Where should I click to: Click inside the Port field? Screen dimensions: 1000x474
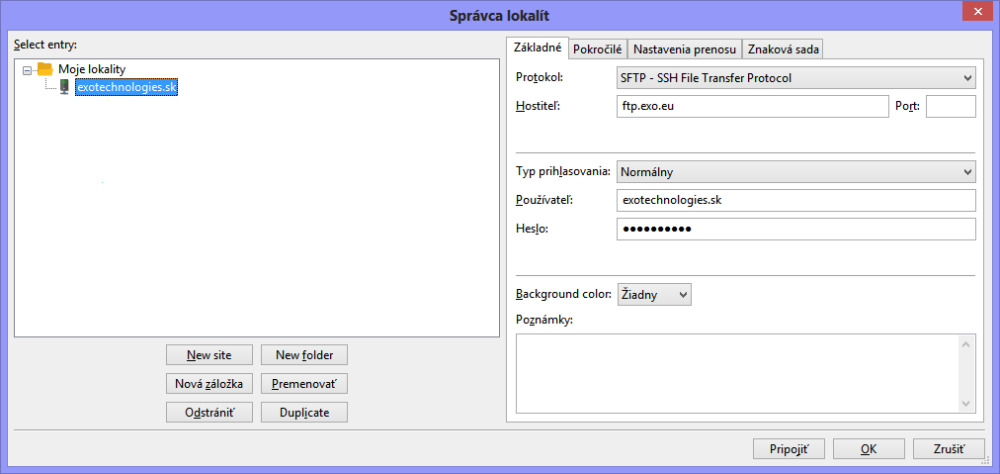(950, 107)
